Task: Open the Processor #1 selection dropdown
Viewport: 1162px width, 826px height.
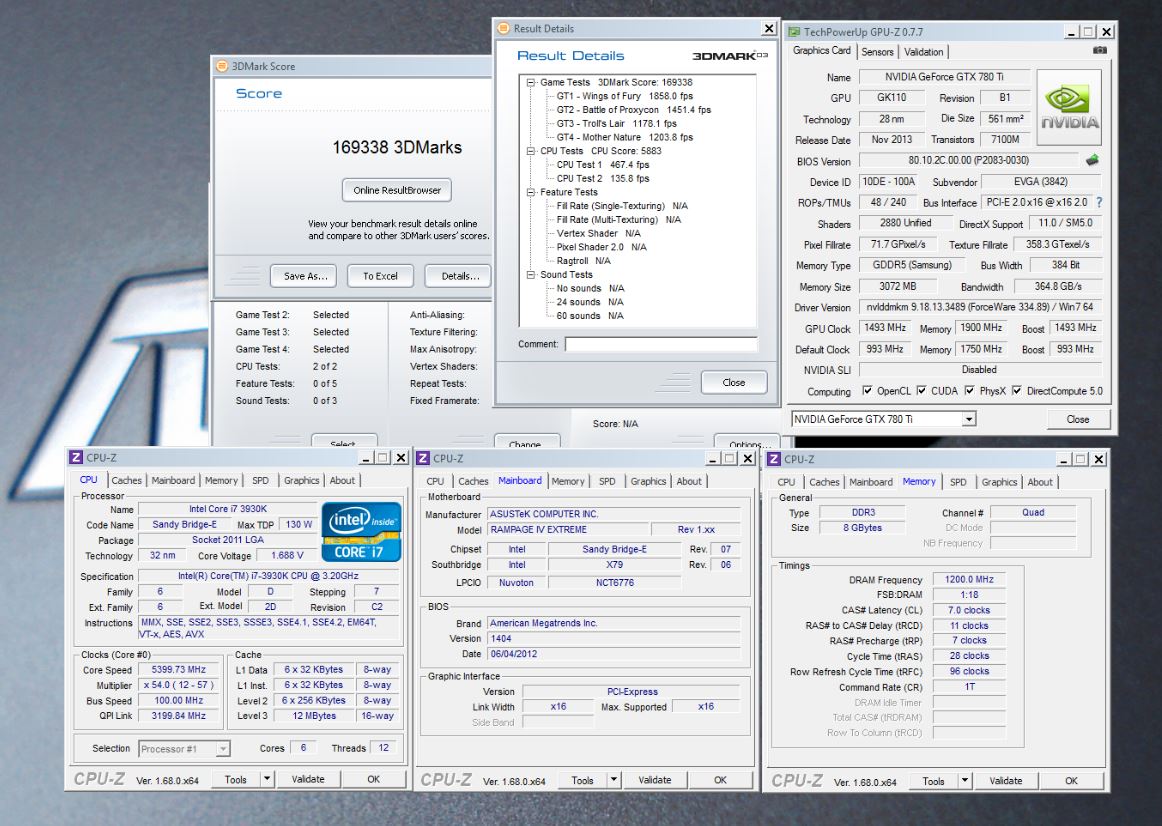Action: pyautogui.click(x=222, y=749)
